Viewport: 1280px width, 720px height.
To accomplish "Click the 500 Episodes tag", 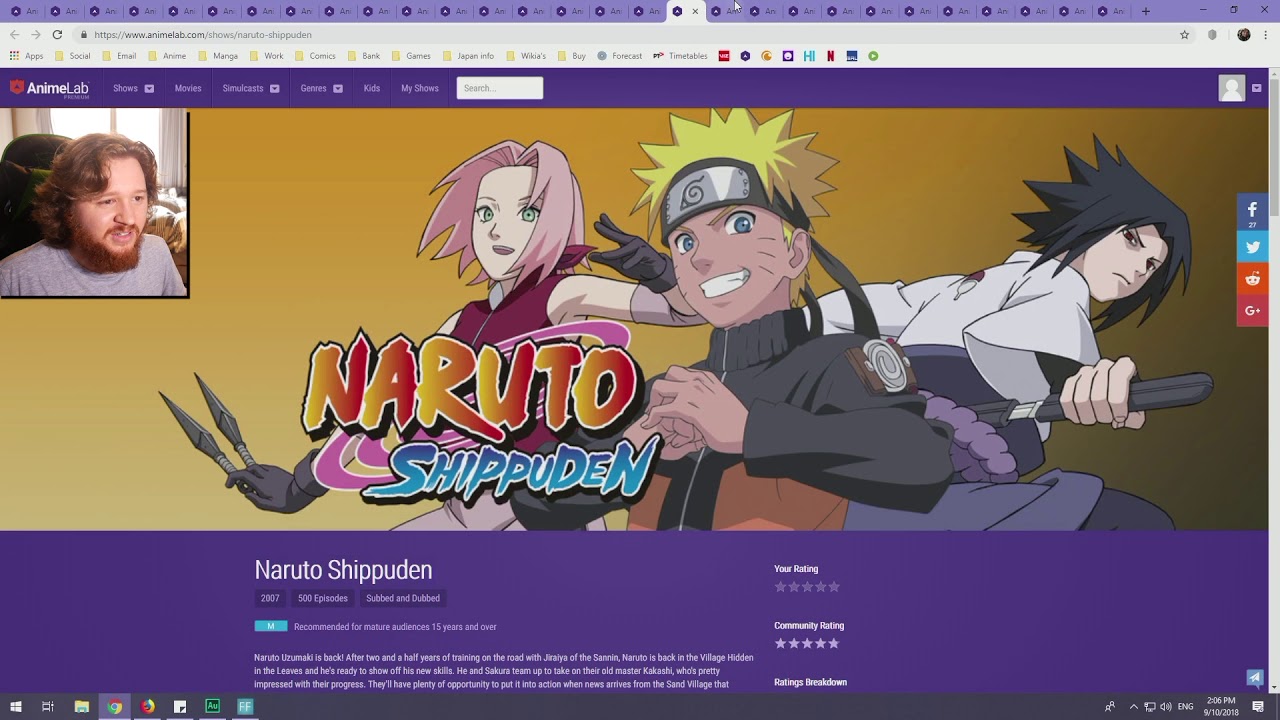I will coord(323,598).
